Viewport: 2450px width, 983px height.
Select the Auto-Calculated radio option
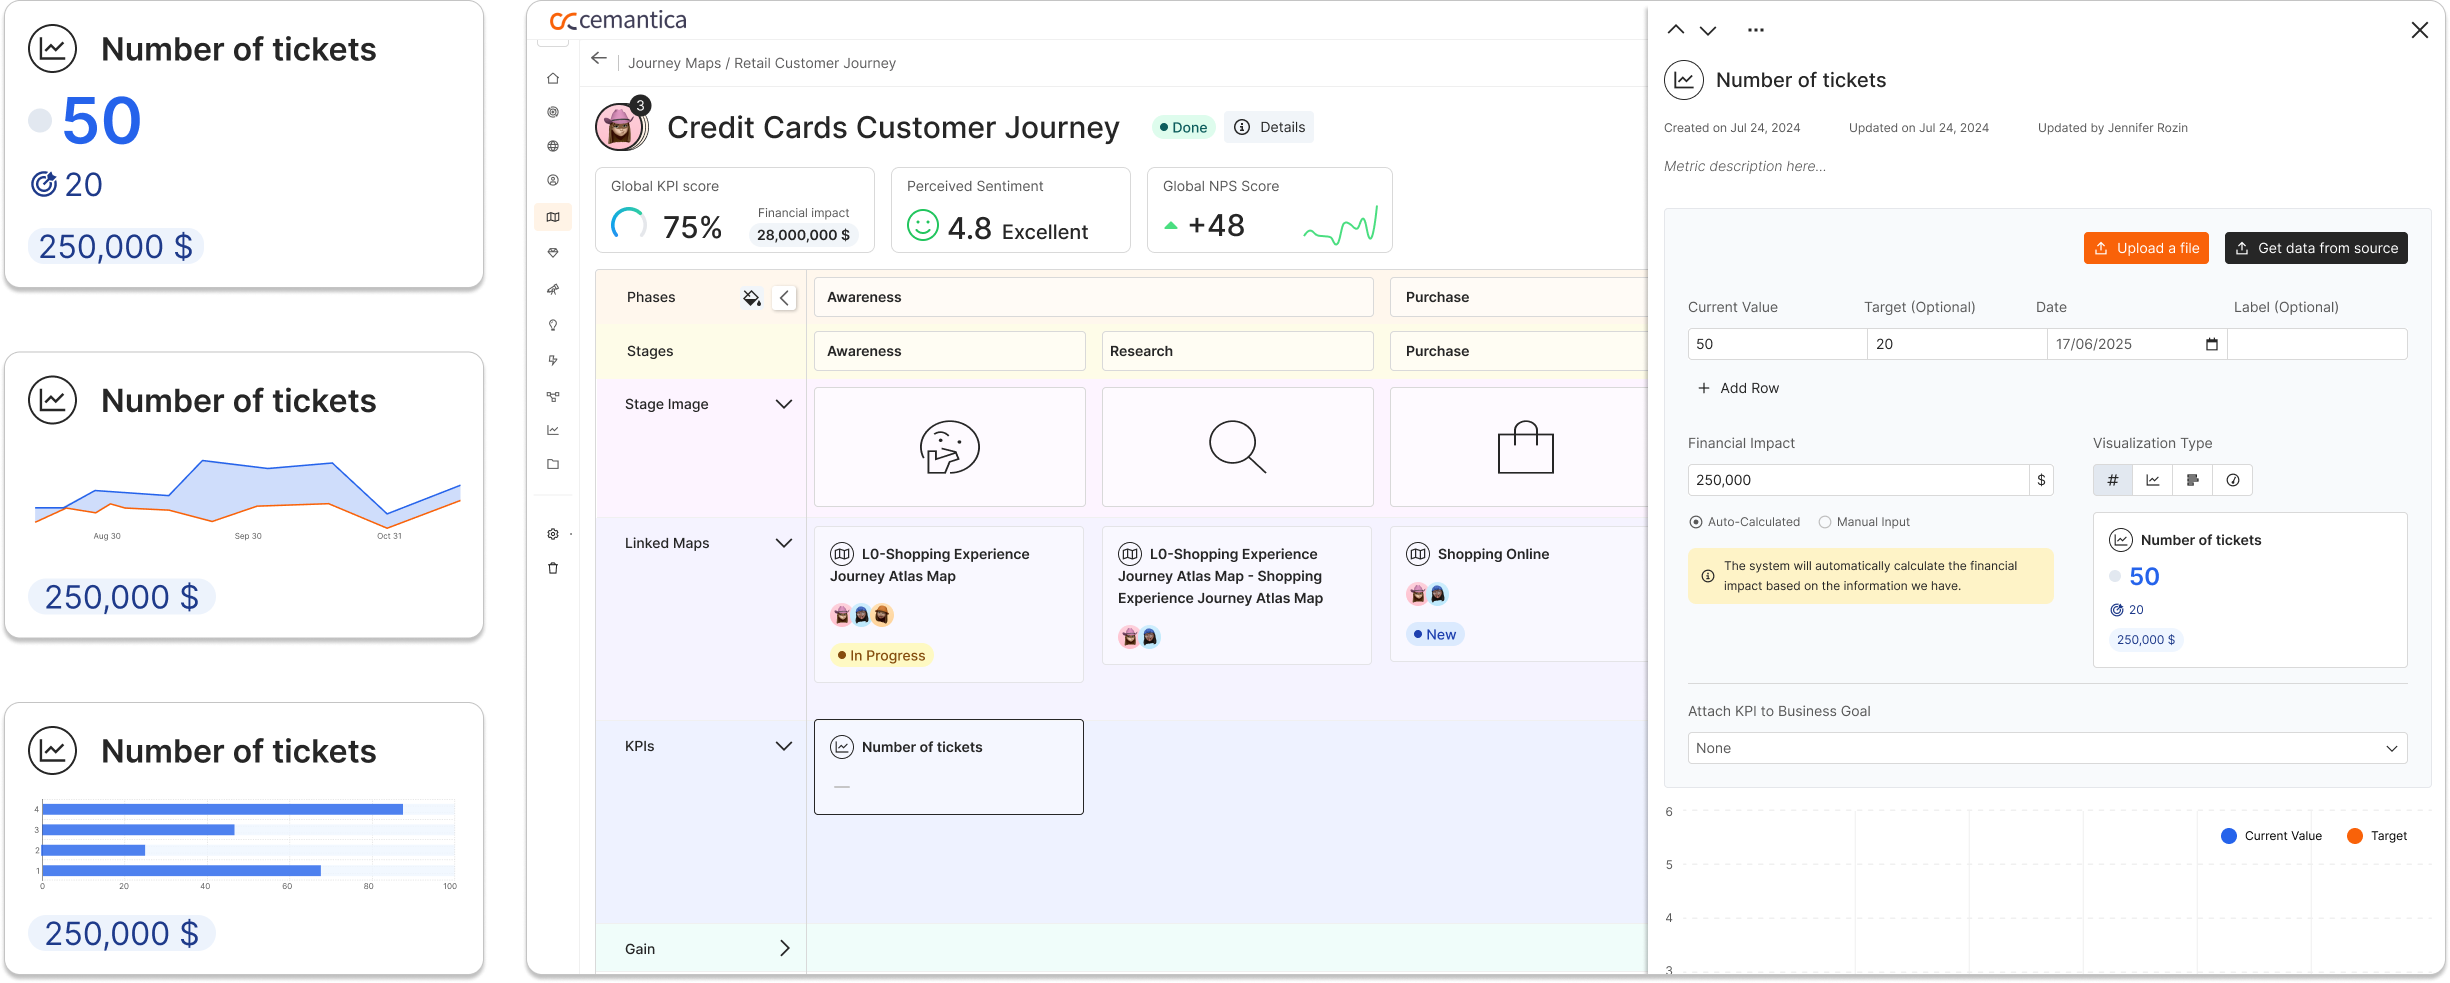pyautogui.click(x=1696, y=522)
